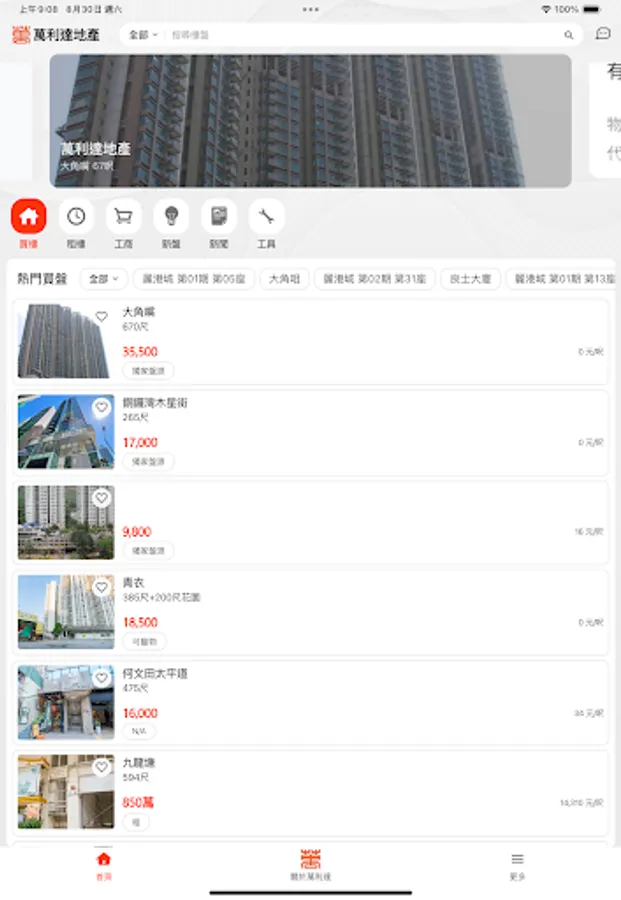Open the chat message icon in header

(x=603, y=34)
